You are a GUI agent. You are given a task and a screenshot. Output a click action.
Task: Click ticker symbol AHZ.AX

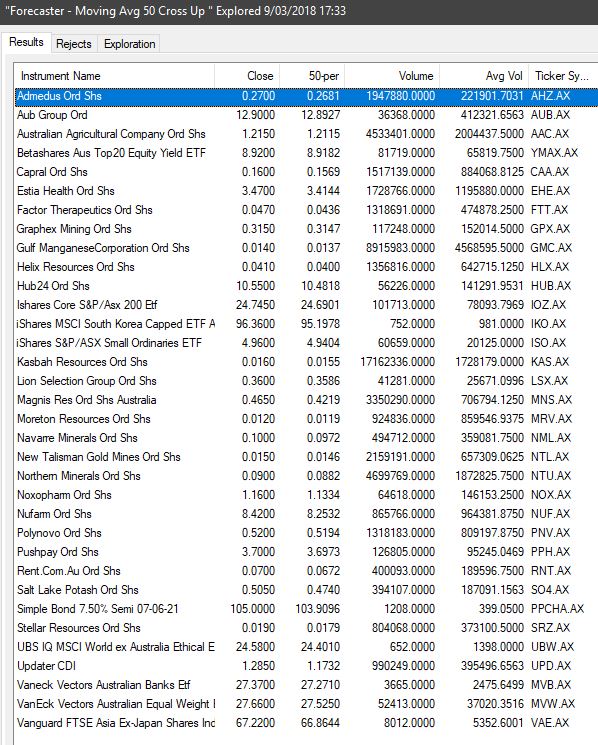point(550,96)
